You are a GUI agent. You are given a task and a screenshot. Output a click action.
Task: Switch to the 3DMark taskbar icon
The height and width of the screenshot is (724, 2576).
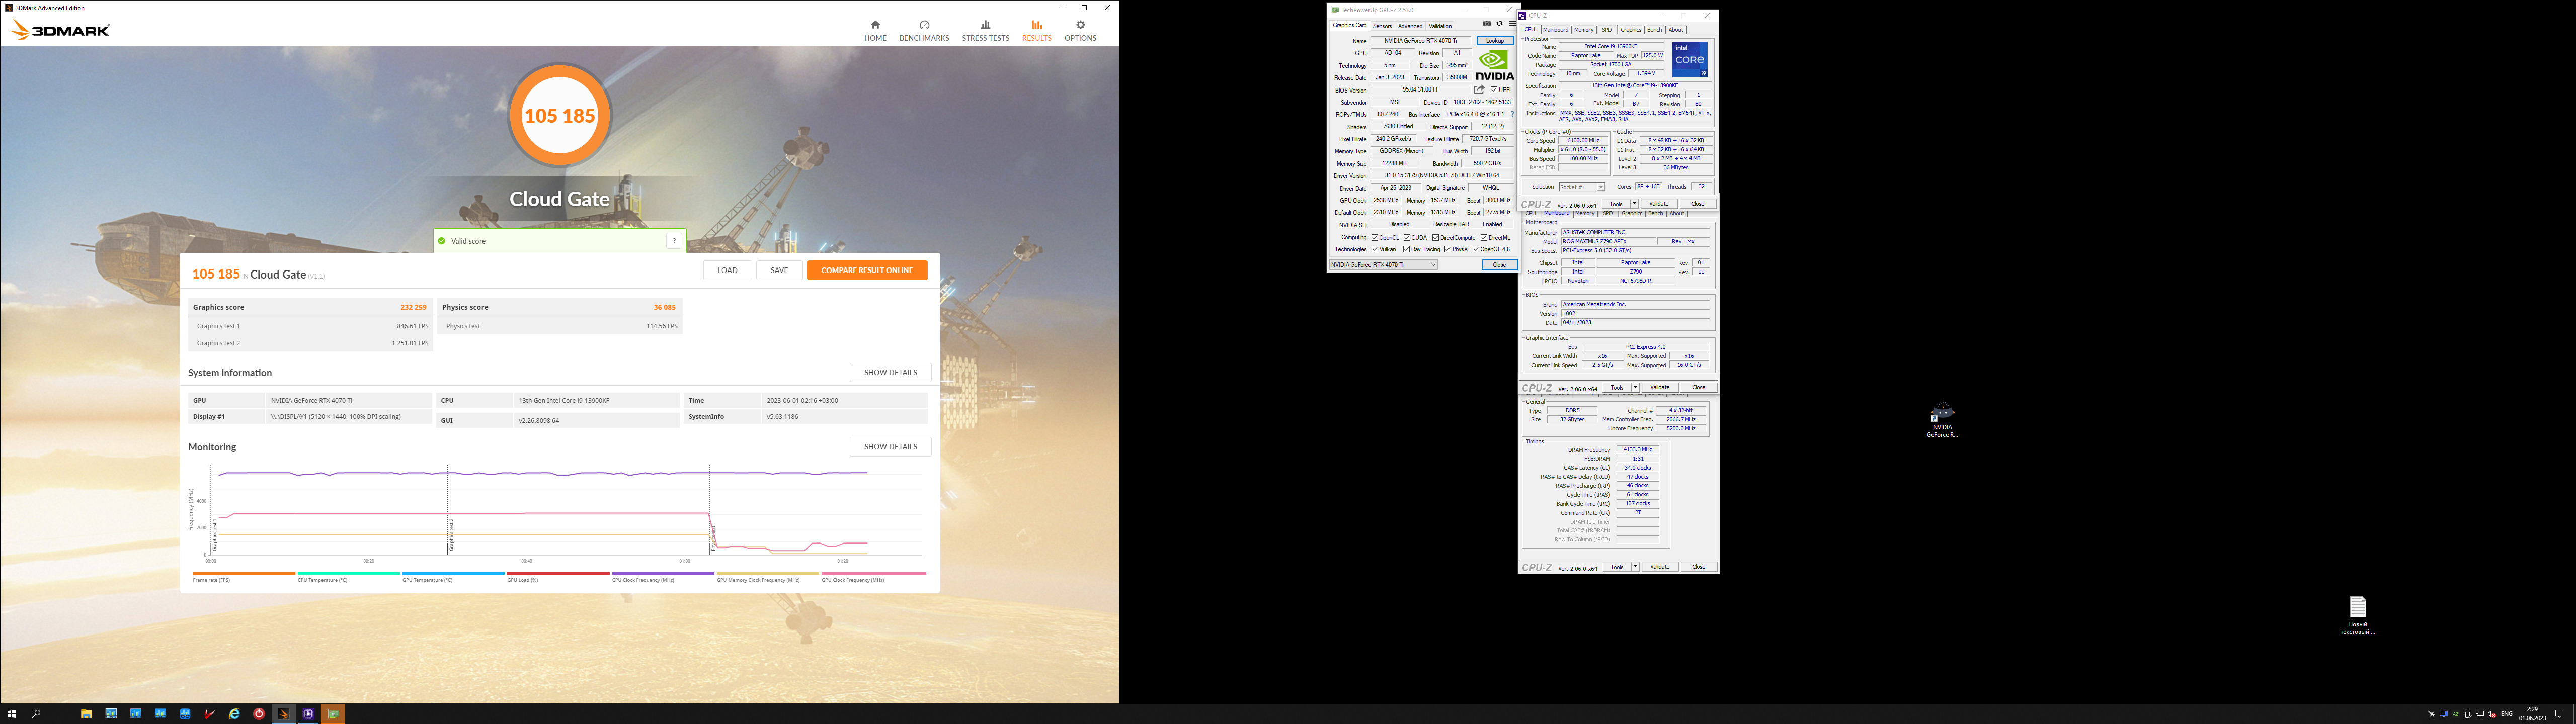pyautogui.click(x=284, y=714)
